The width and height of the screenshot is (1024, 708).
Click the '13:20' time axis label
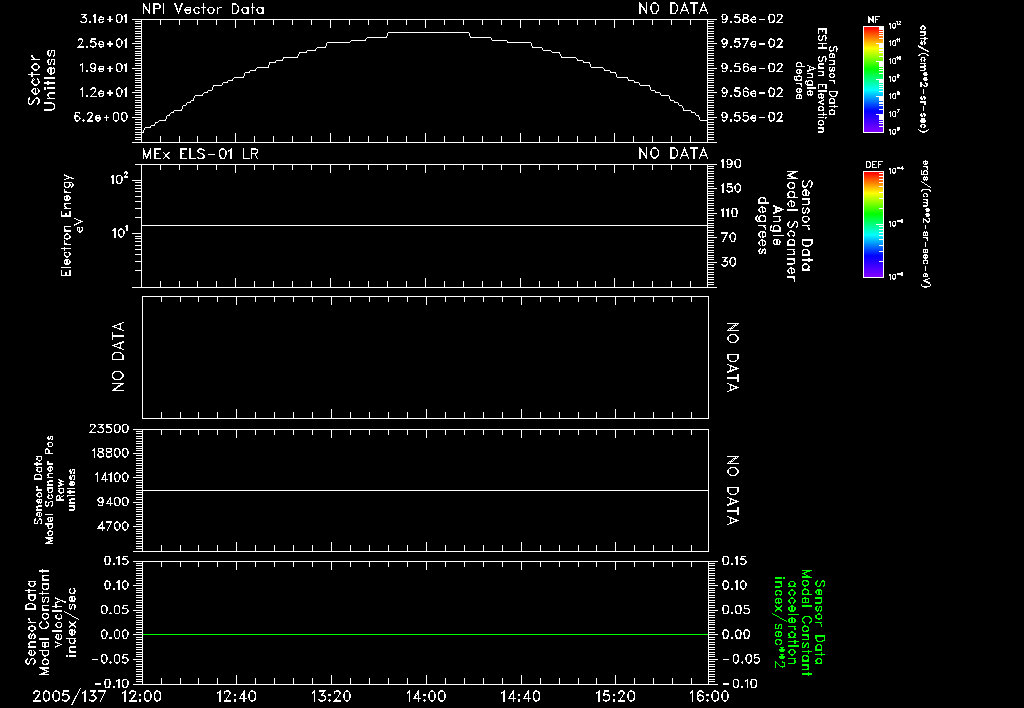pos(331,697)
